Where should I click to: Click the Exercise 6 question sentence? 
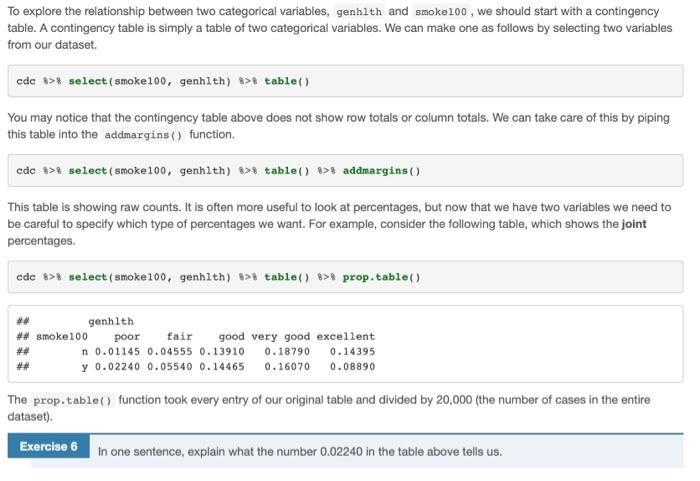(300, 452)
